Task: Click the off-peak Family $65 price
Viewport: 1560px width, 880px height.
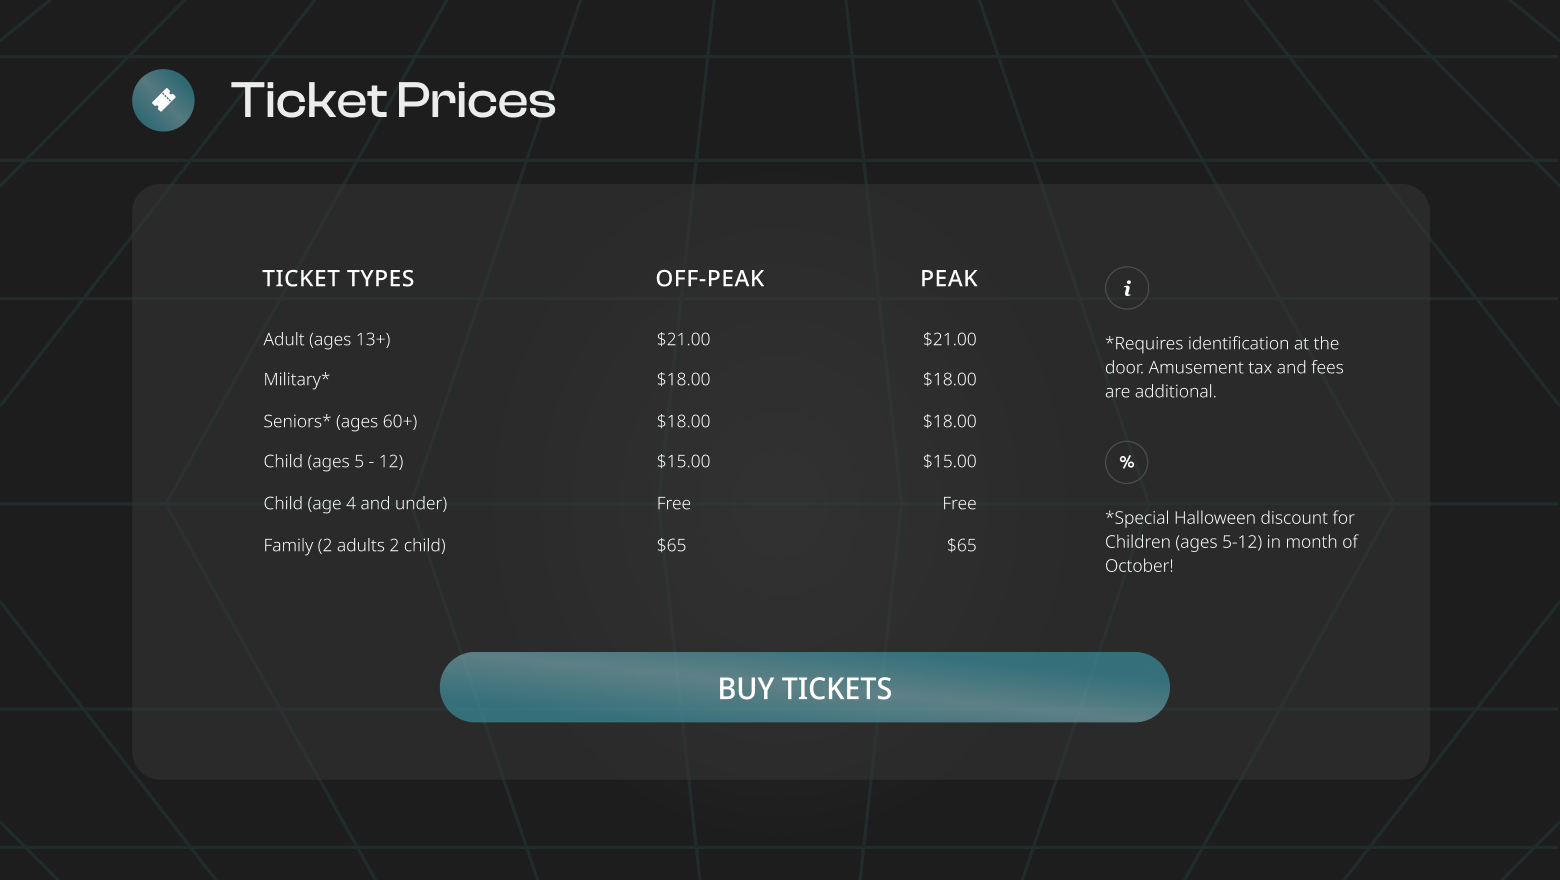Action: click(x=671, y=545)
